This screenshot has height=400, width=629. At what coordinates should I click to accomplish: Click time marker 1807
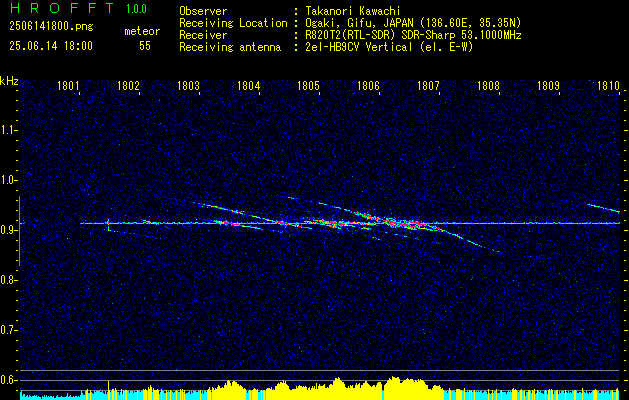click(428, 85)
